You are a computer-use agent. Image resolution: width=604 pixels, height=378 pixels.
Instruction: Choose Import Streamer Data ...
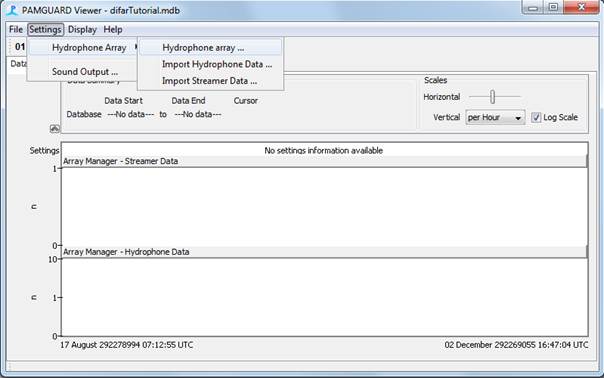[x=210, y=81]
